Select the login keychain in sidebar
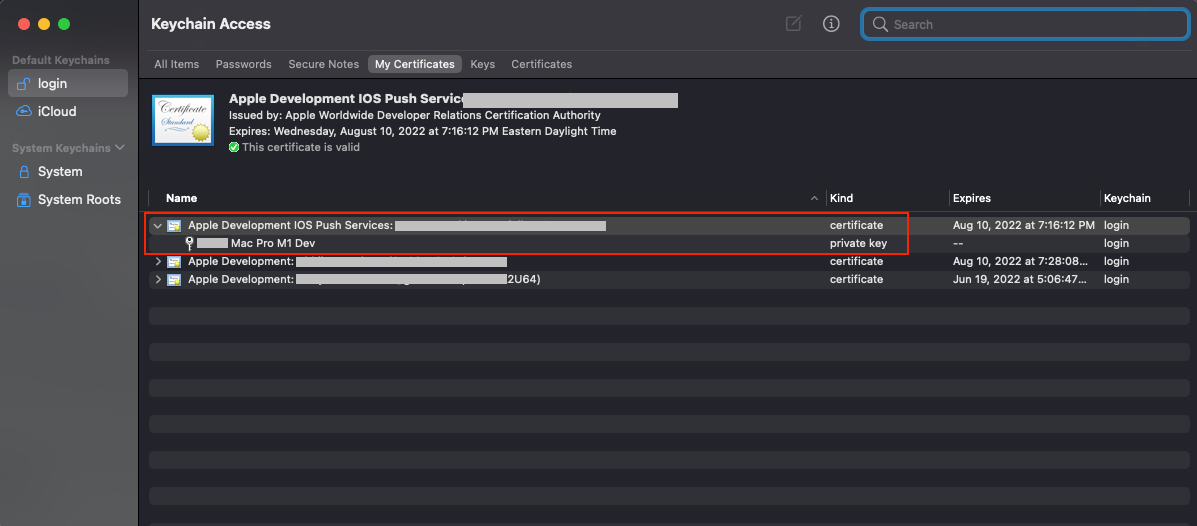1197x526 pixels. click(68, 83)
